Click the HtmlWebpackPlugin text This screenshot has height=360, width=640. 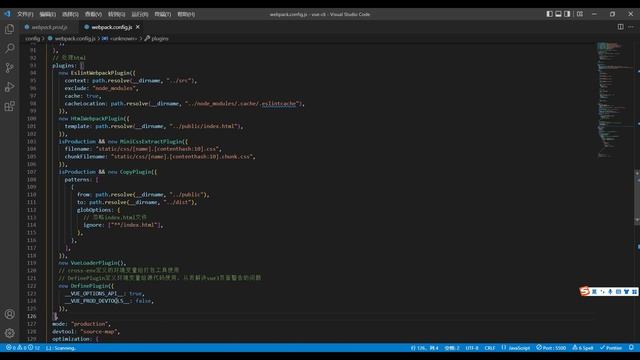pyautogui.click(x=97, y=119)
